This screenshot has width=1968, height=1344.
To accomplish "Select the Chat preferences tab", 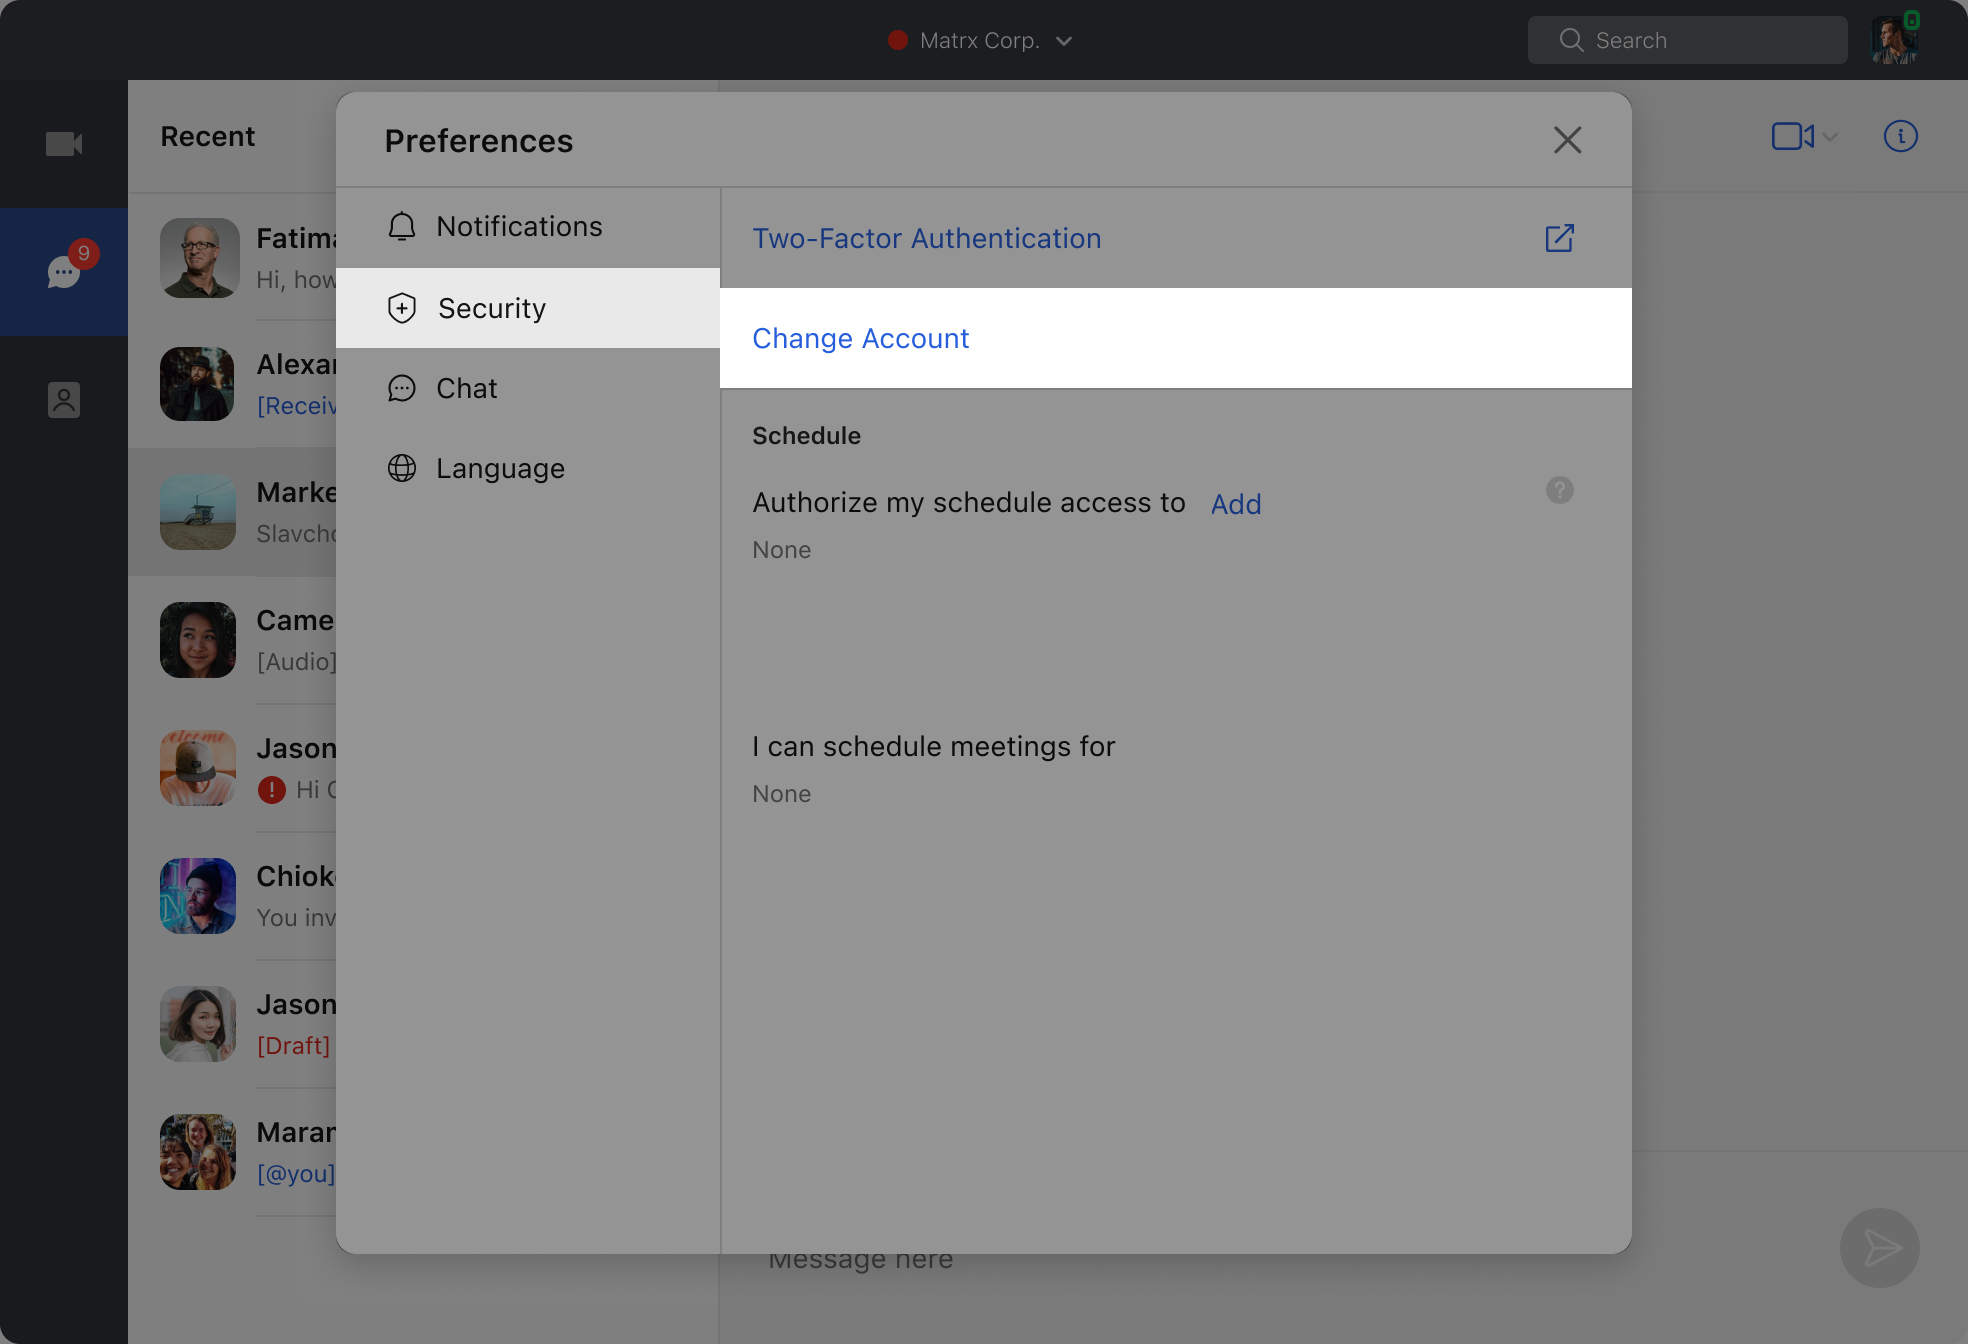I will pos(466,388).
